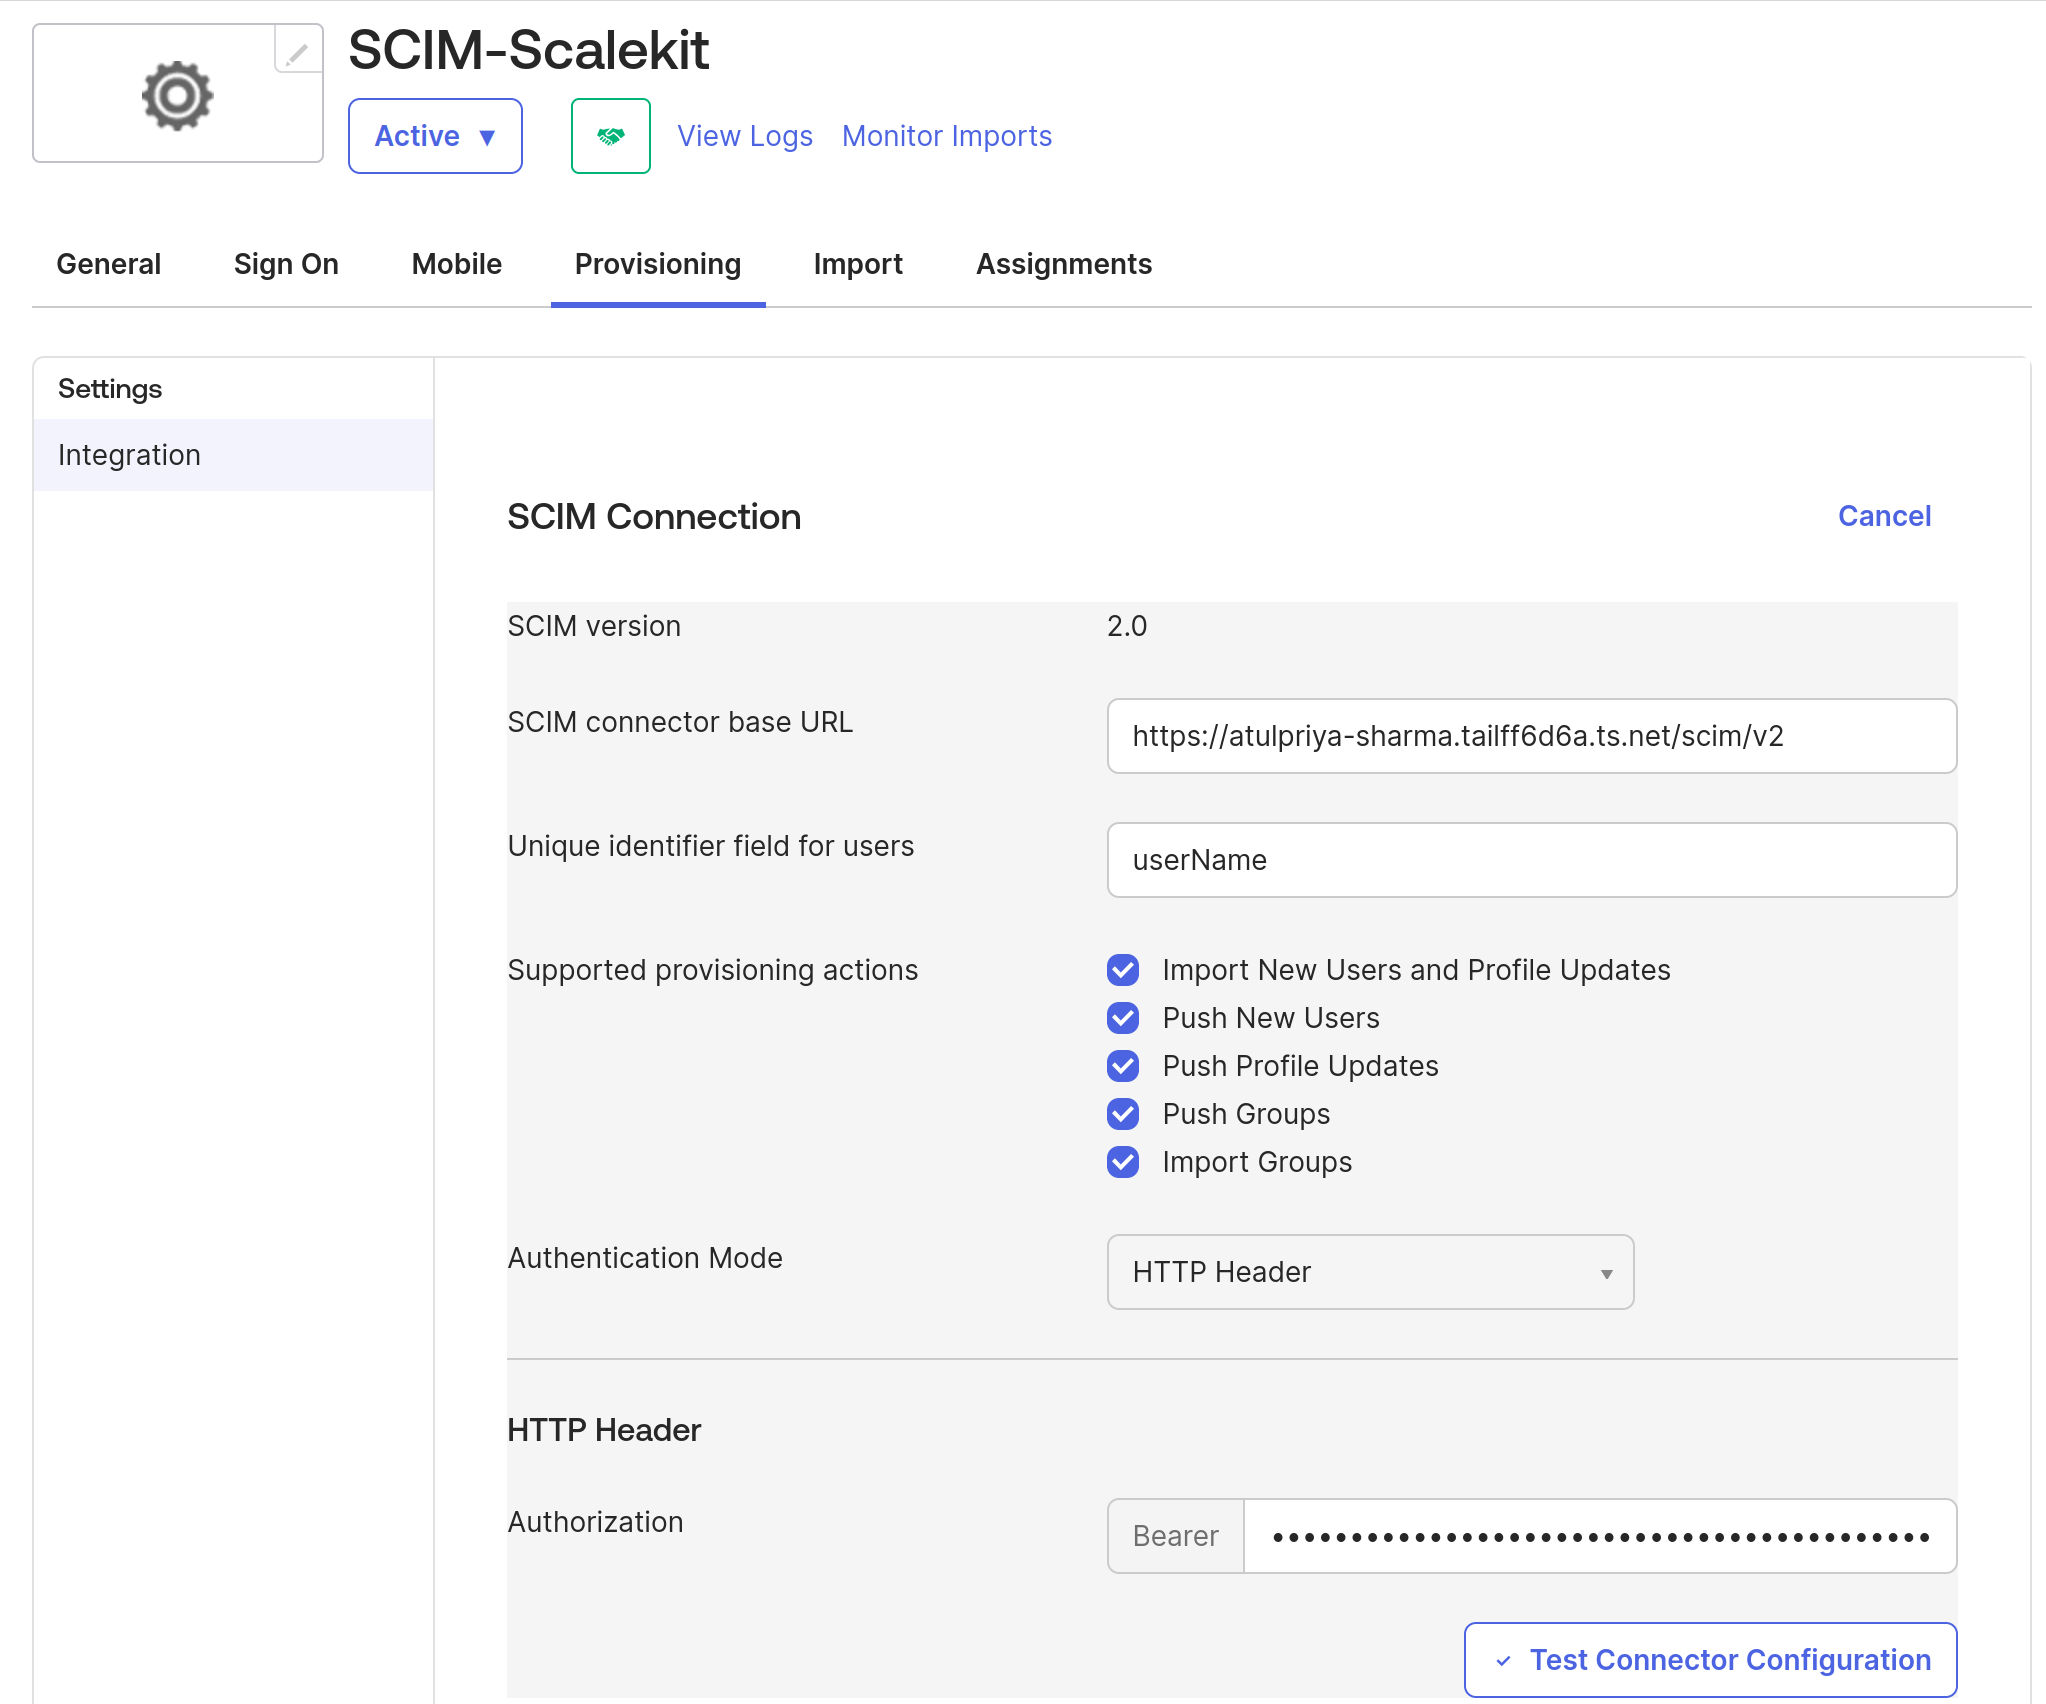
Task: Uncheck Push Profile Updates checkbox
Action: (x=1123, y=1066)
